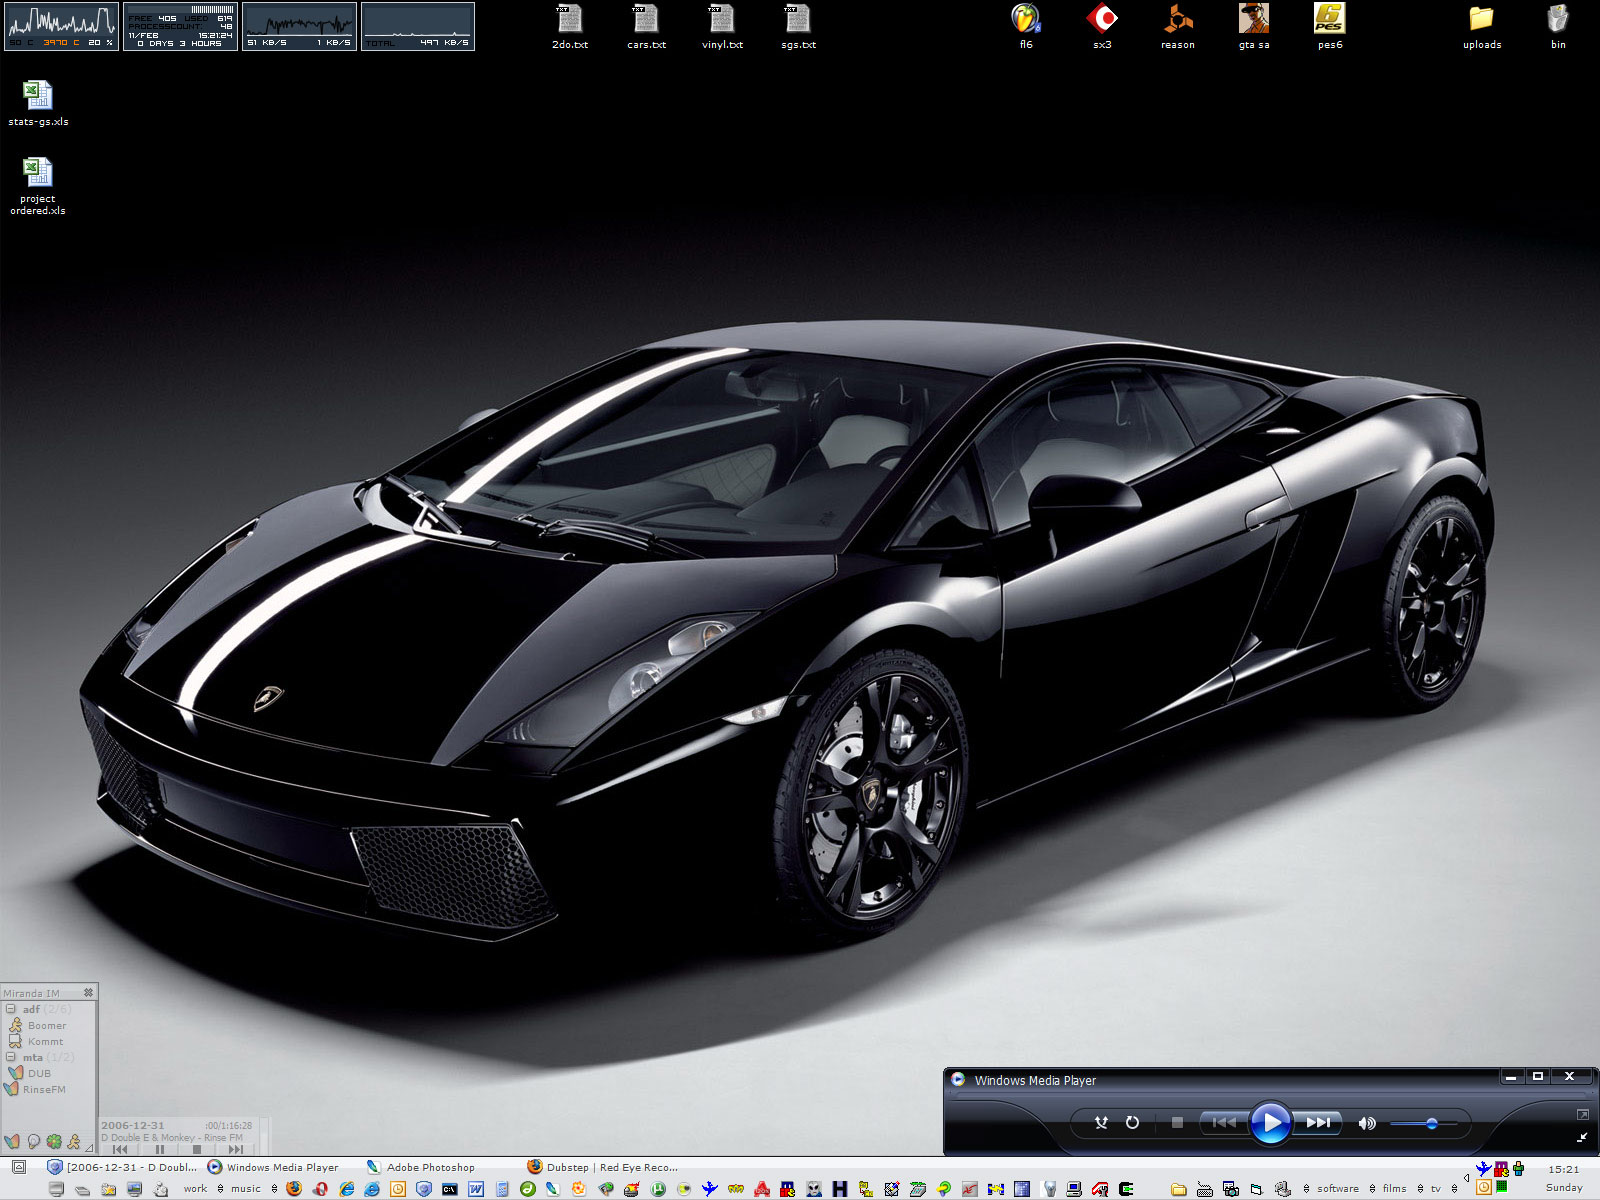The image size is (1600, 1200).
Task: Mute the Windows Media Player speaker
Action: tap(1366, 1123)
